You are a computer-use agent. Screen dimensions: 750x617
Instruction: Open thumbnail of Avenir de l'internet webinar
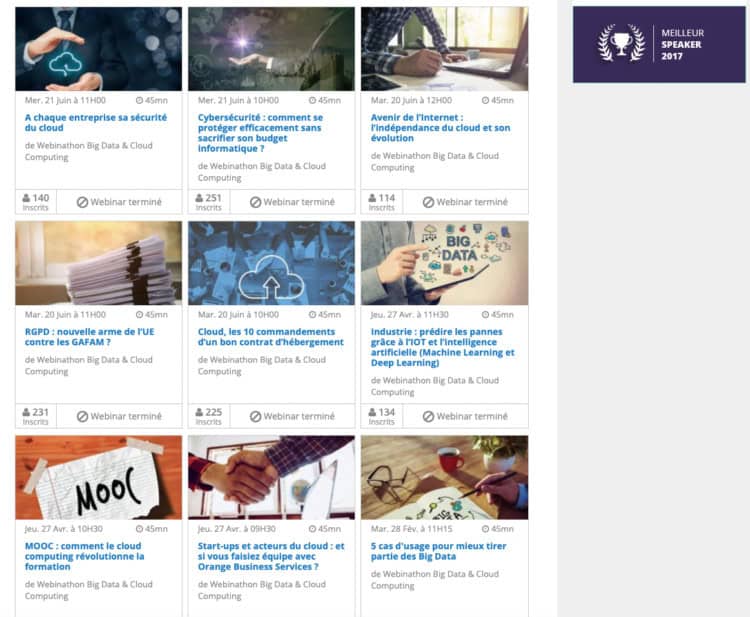click(x=444, y=49)
